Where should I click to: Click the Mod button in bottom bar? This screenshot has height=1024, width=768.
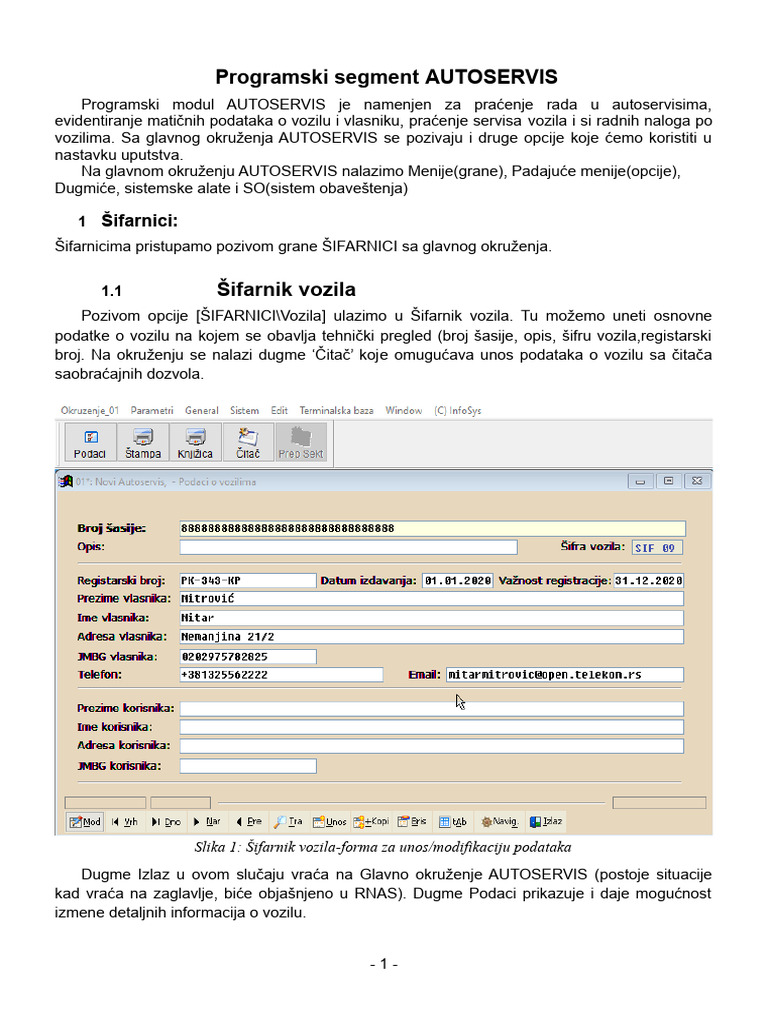(x=85, y=822)
